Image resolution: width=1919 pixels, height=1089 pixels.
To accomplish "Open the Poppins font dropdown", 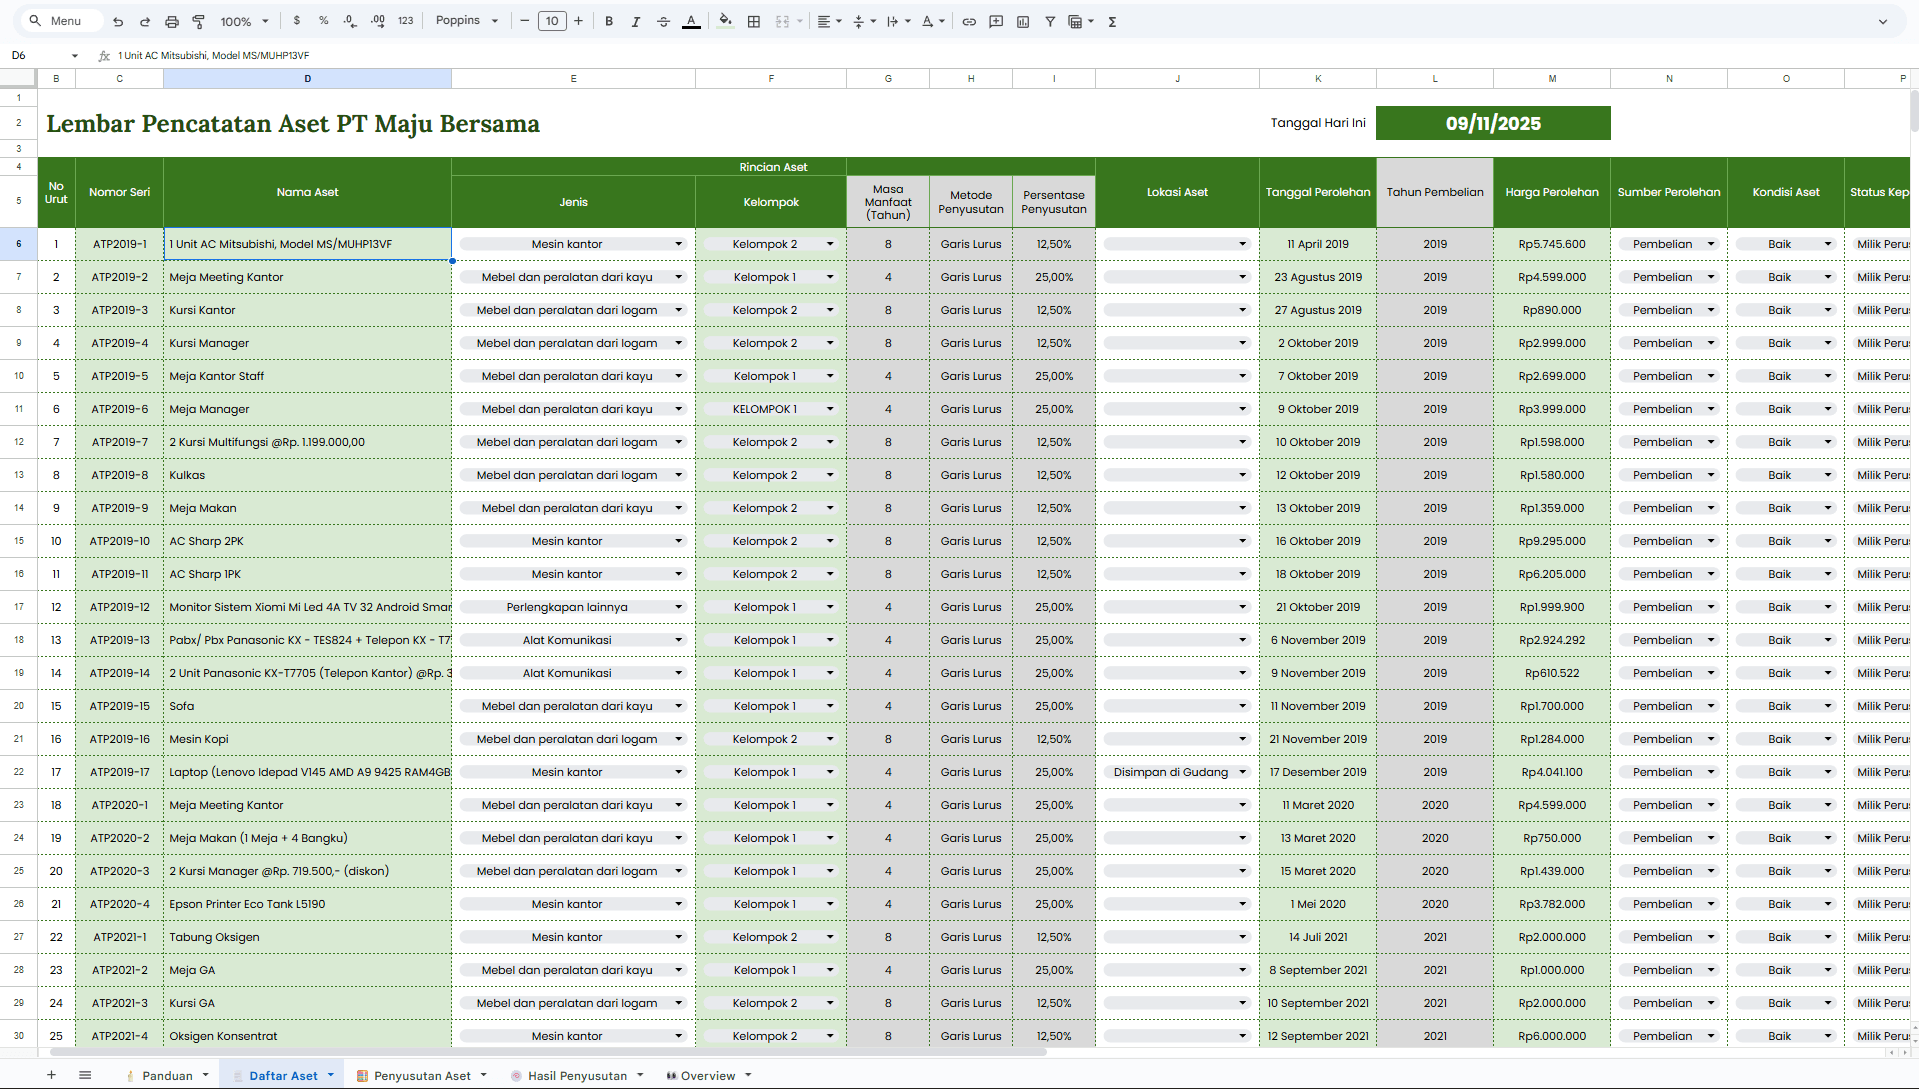I will [x=467, y=21].
